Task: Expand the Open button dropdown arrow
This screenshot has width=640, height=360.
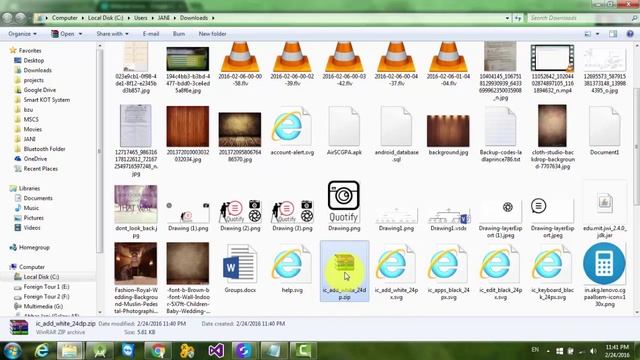Action: coord(80,34)
